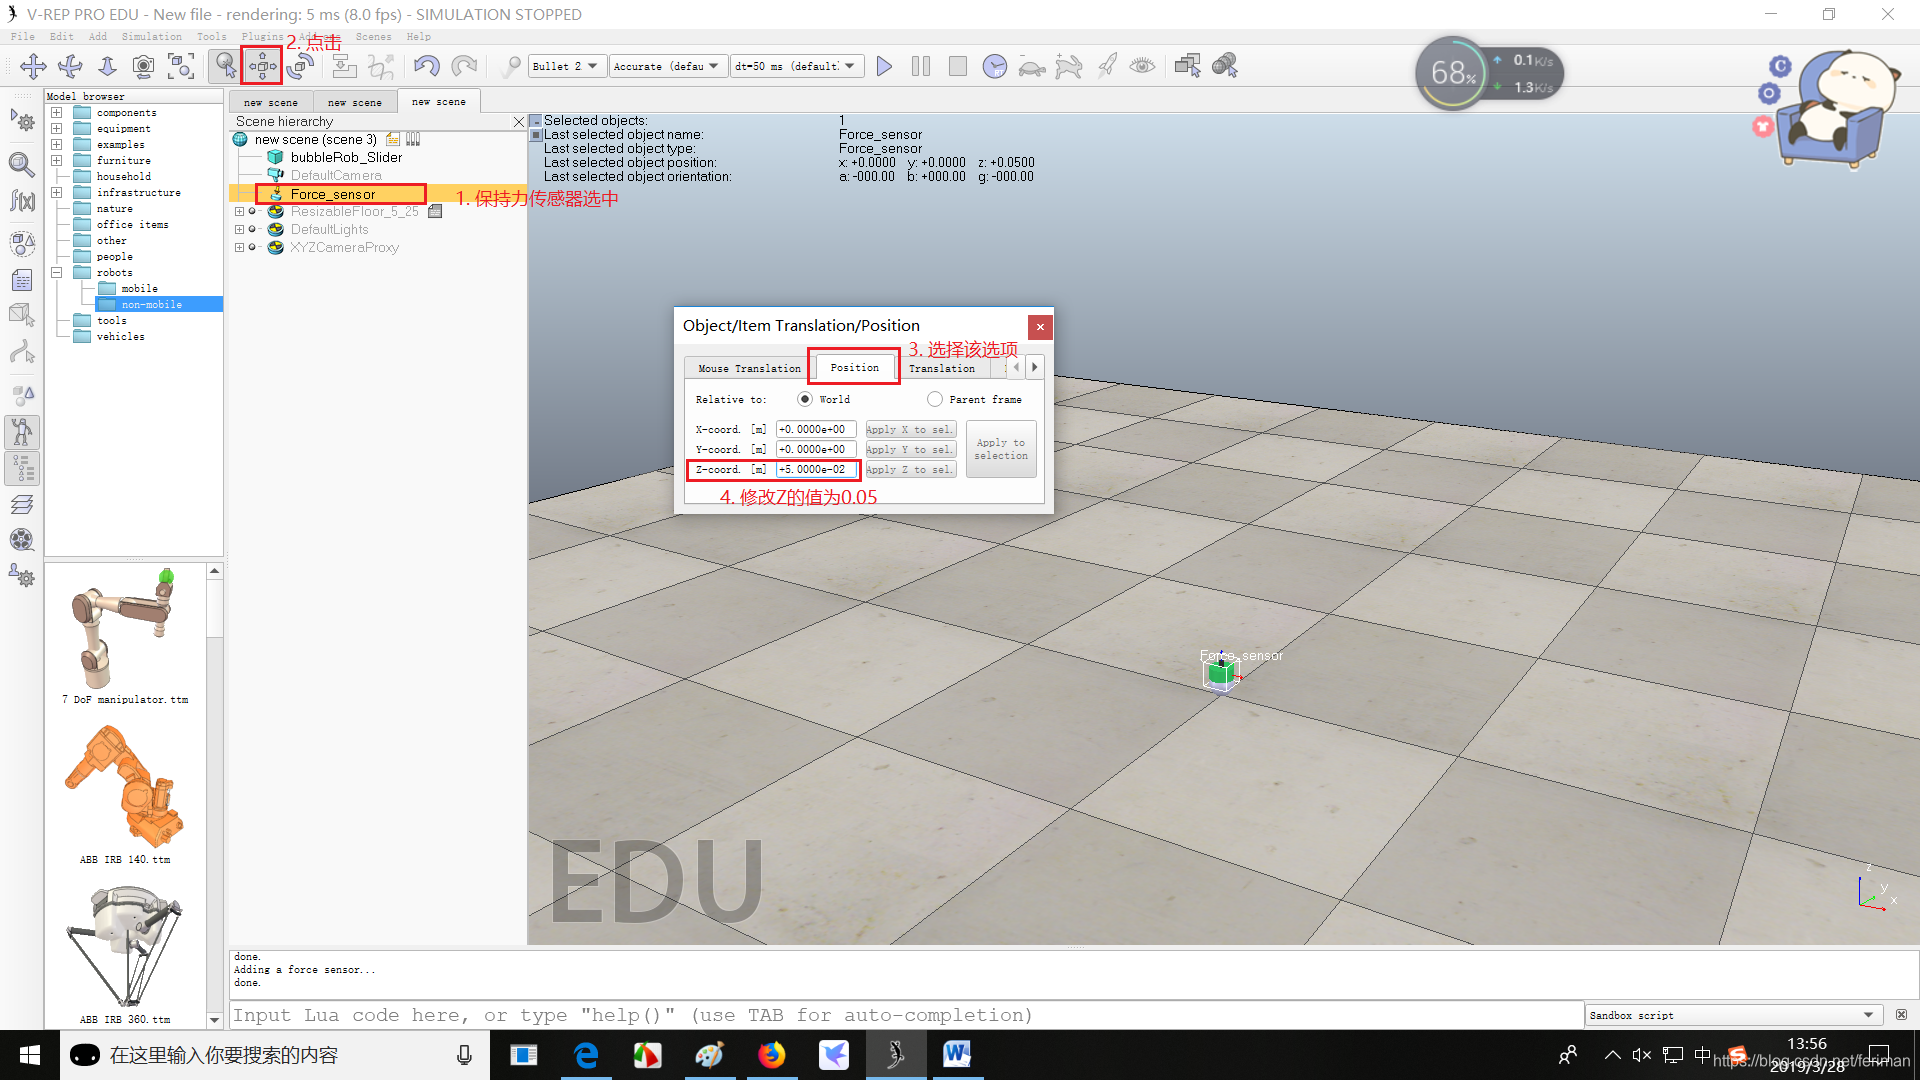
Task: Select the Position tab in dialog
Action: coord(853,367)
